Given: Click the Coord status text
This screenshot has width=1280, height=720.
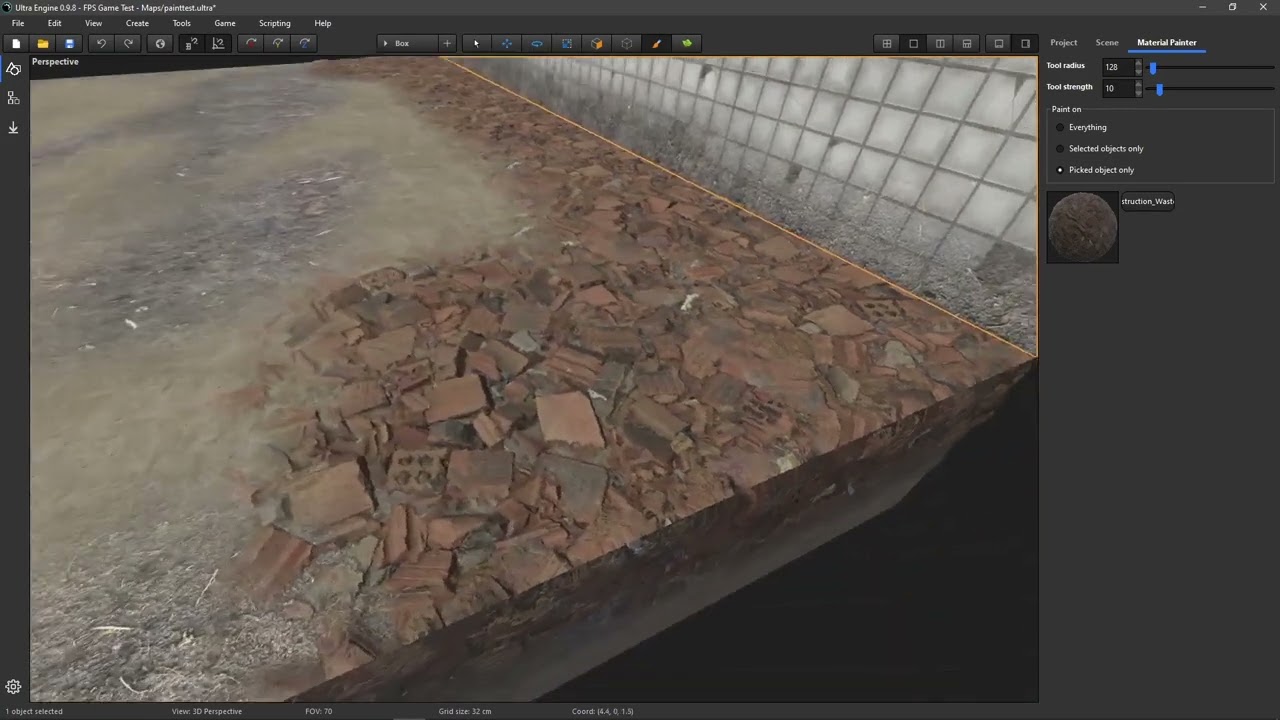Looking at the screenshot, I should tap(603, 711).
